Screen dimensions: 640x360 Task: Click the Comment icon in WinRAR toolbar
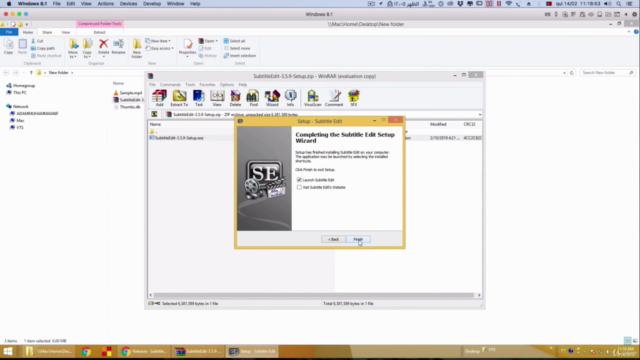[334, 98]
